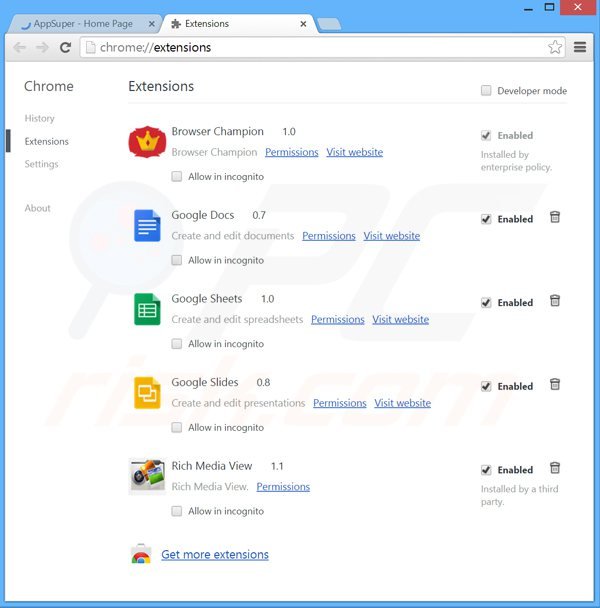View Google Docs Permissions
This screenshot has height=608, width=600.
(329, 236)
